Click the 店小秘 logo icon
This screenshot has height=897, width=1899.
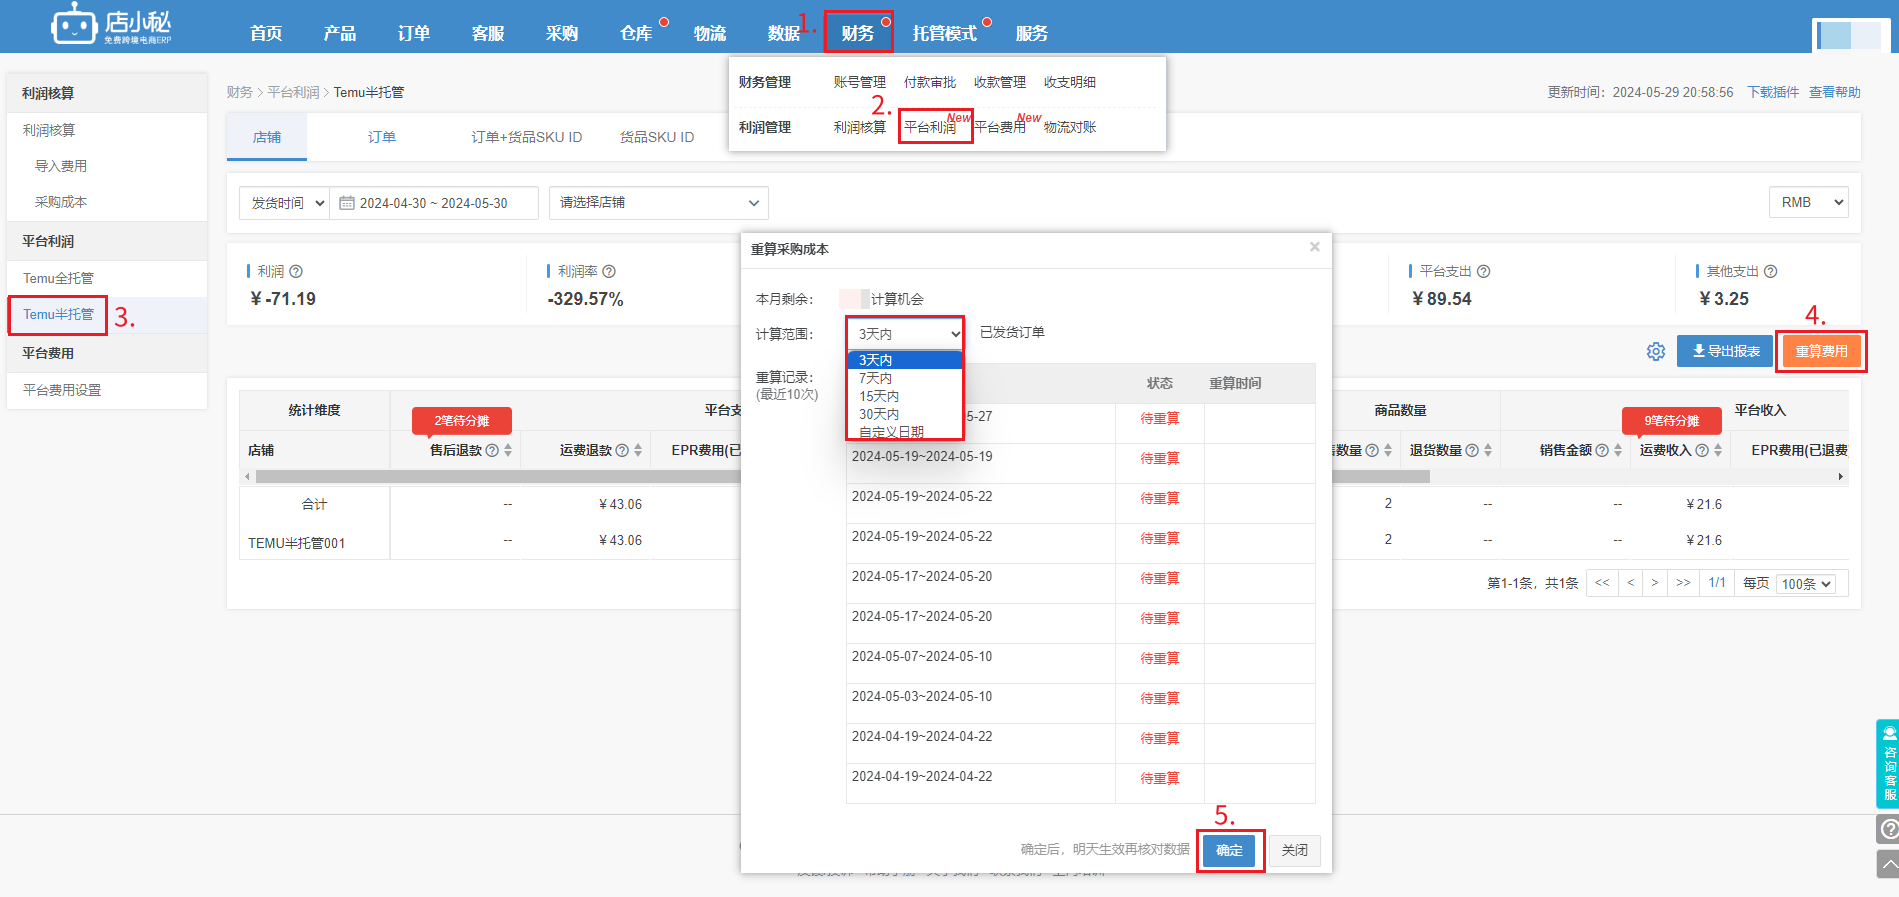[x=111, y=24]
